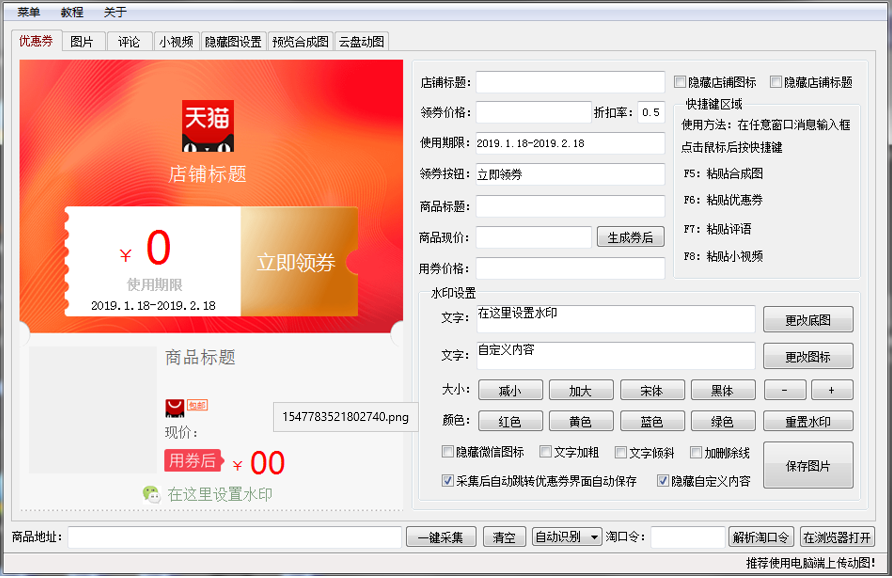
Task: Open the 教程 menu
Action: click(x=72, y=12)
